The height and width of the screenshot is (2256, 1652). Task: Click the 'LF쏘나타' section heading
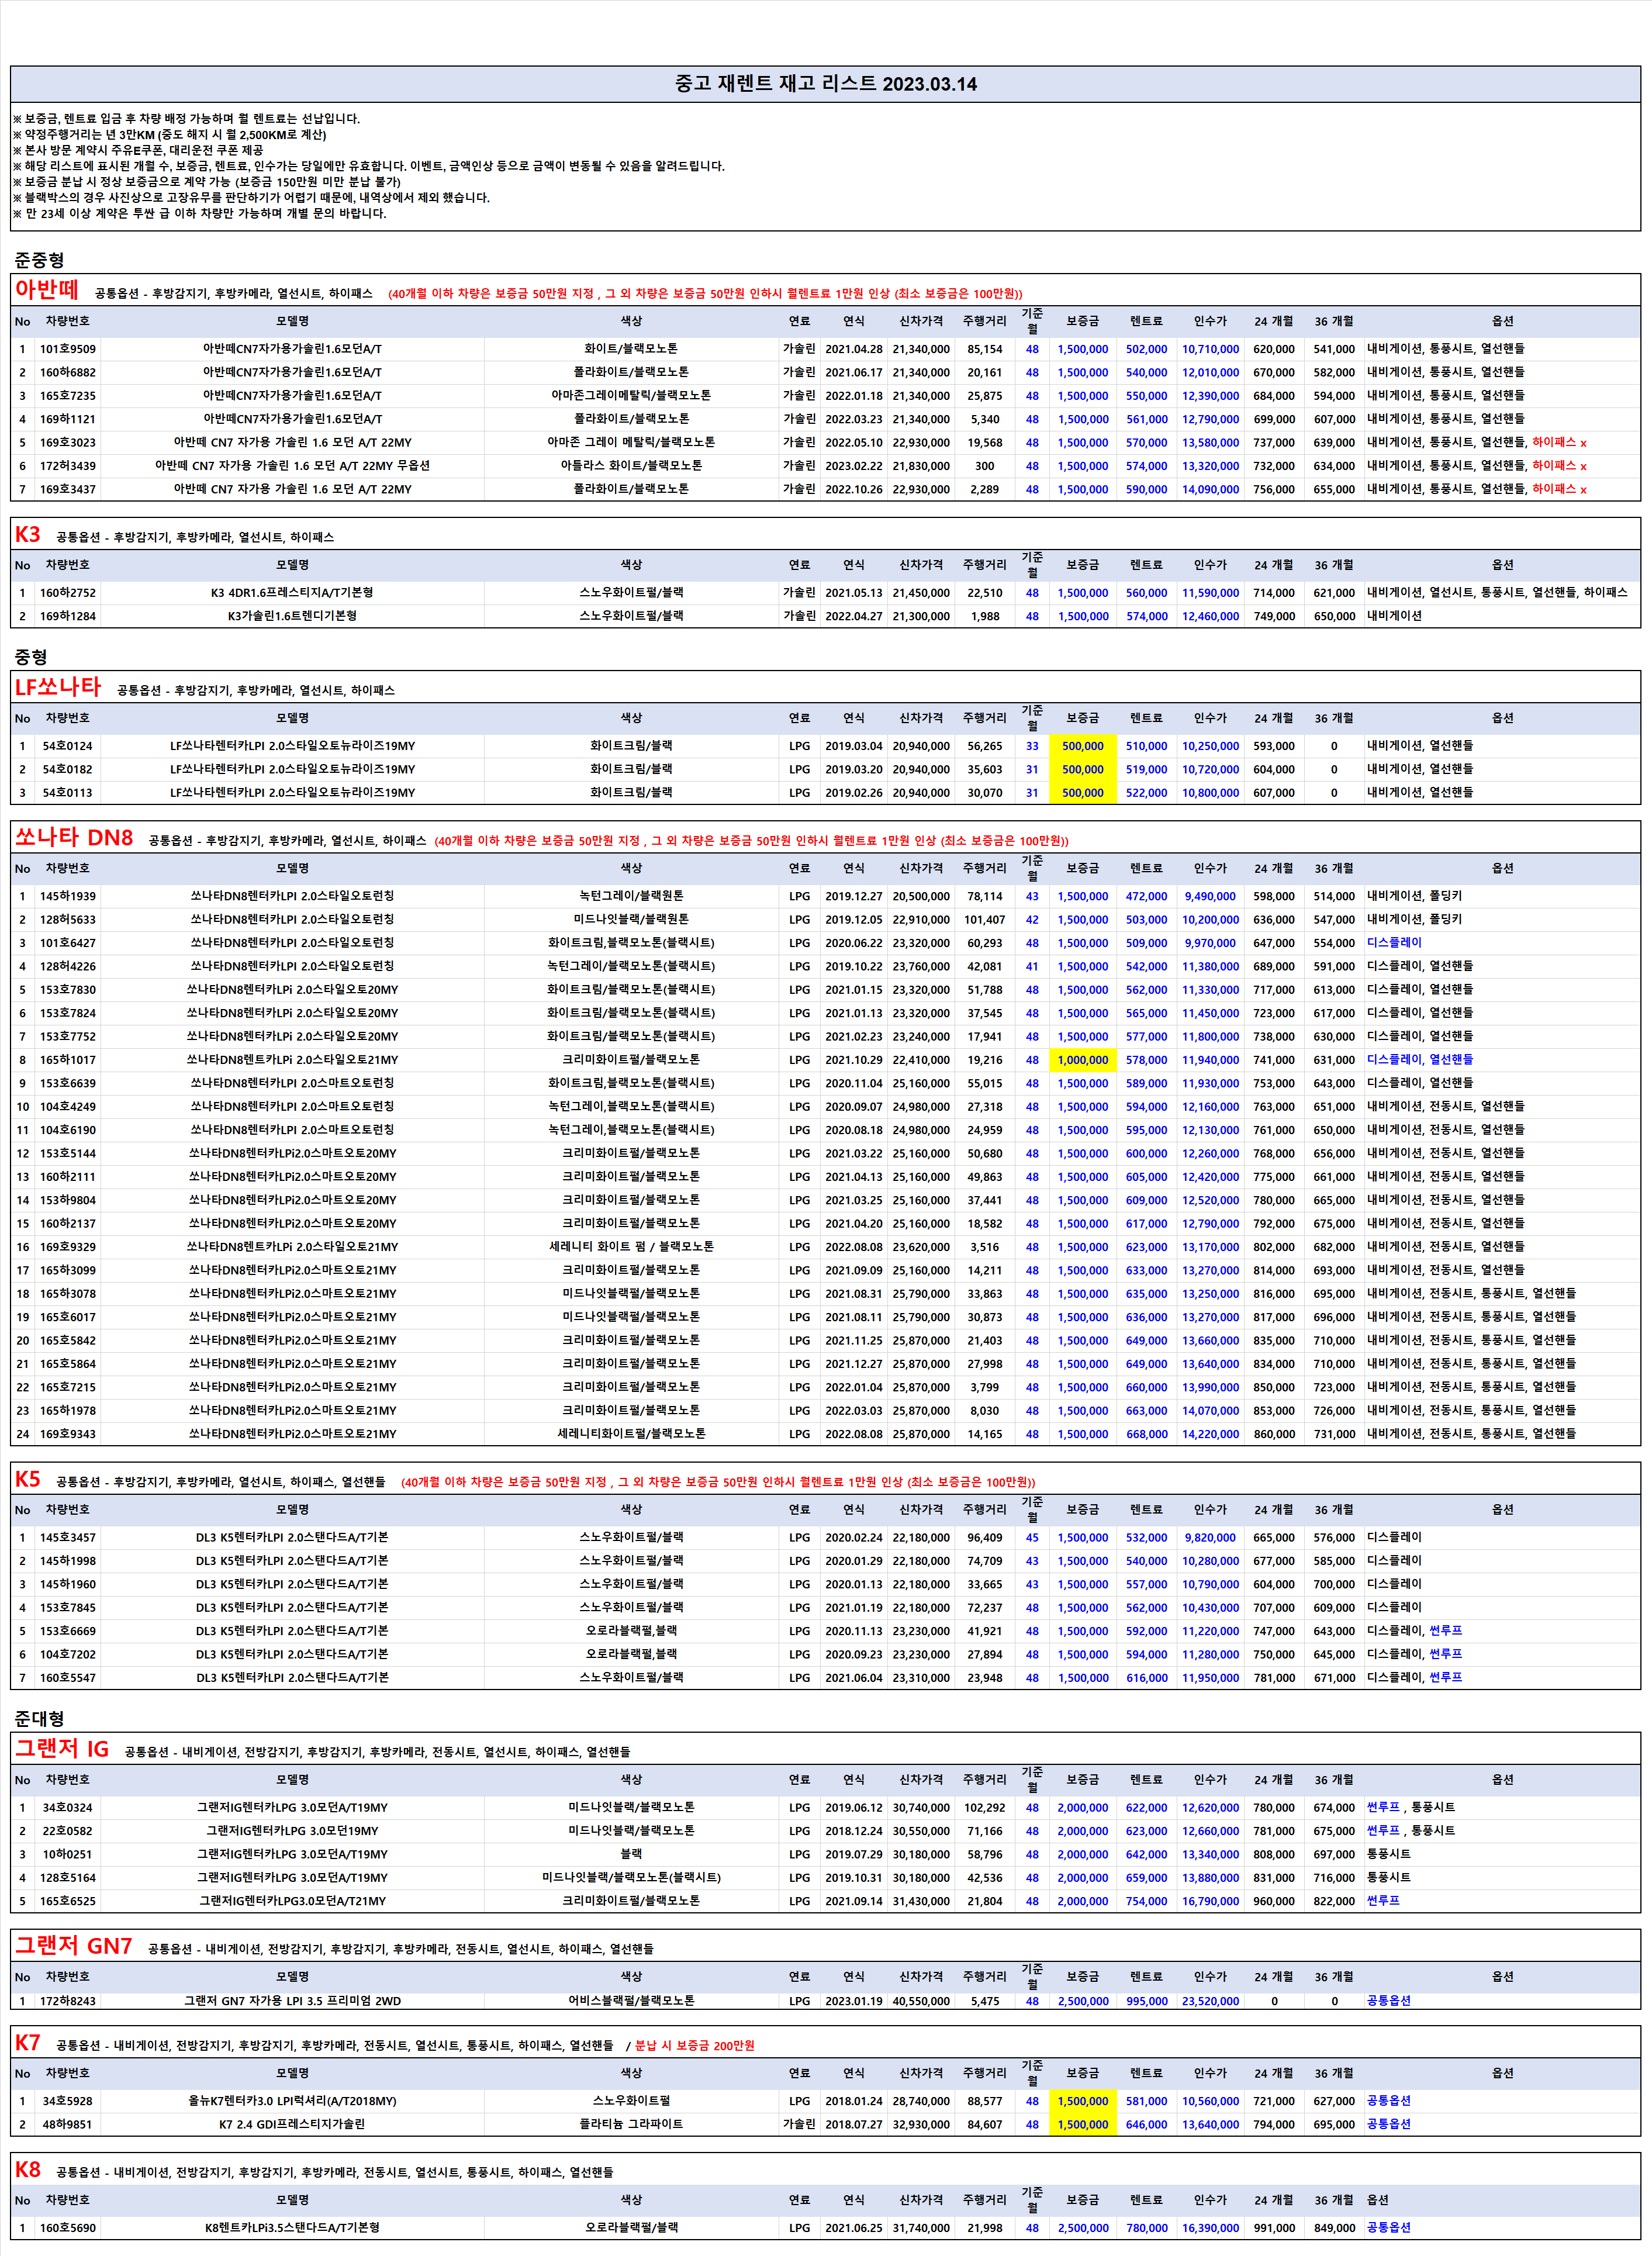tap(58, 687)
